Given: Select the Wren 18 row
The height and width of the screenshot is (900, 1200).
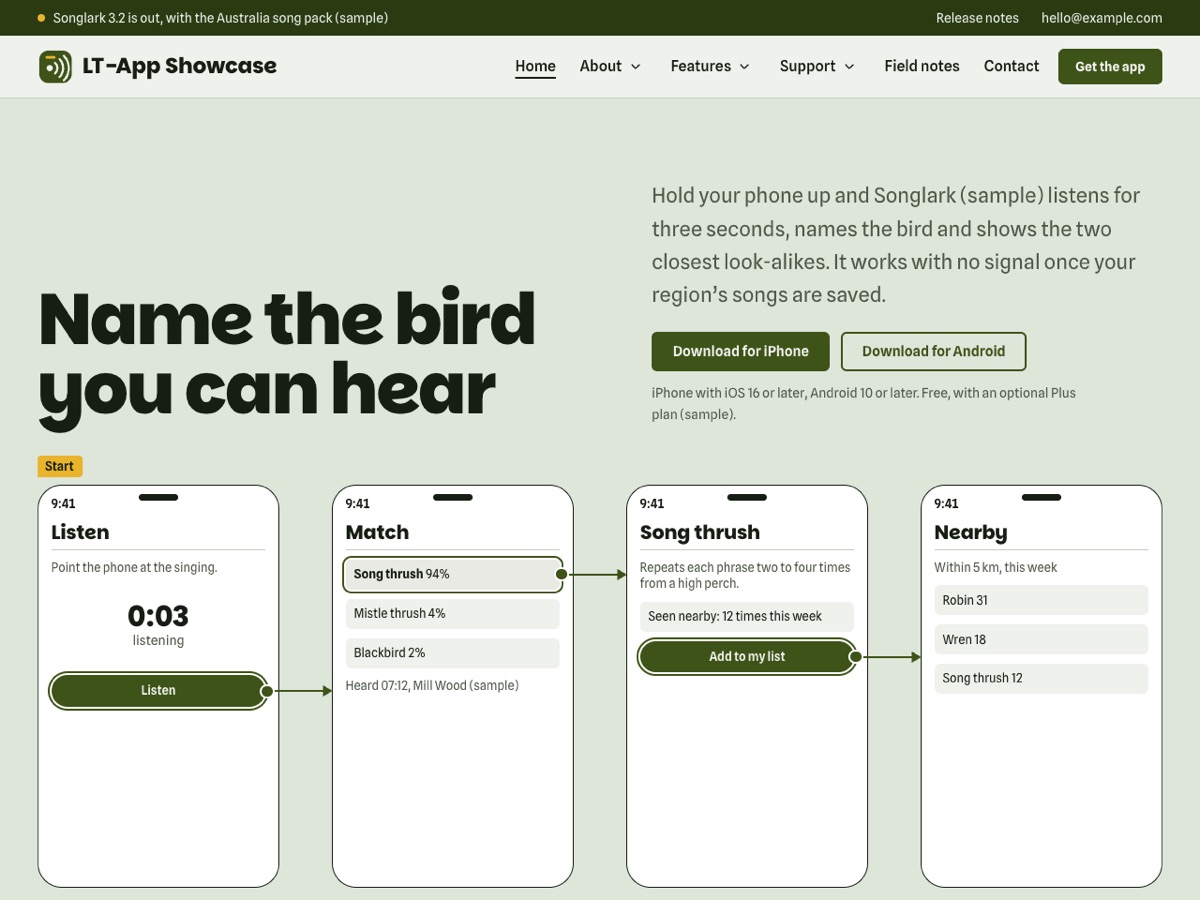Looking at the screenshot, I should 1041,639.
